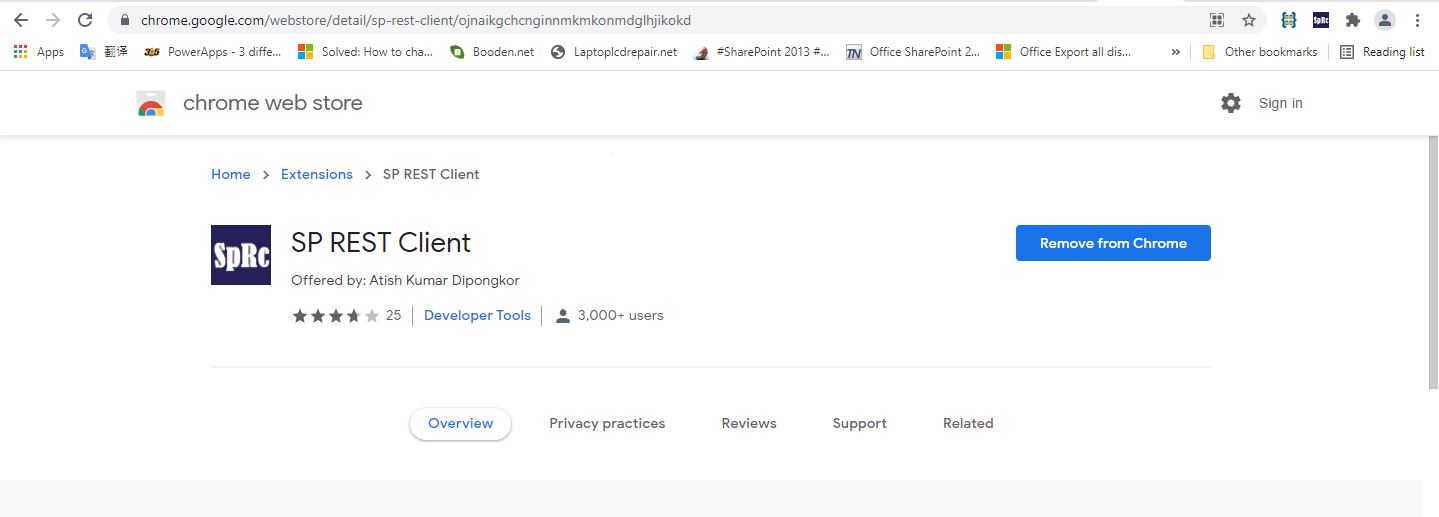Open the Booden.net bookmark
The width and height of the screenshot is (1439, 517).
point(492,52)
